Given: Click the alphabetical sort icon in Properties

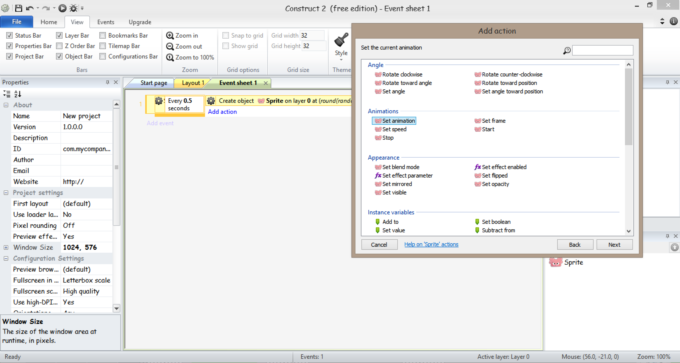Looking at the screenshot, I should click(18, 94).
